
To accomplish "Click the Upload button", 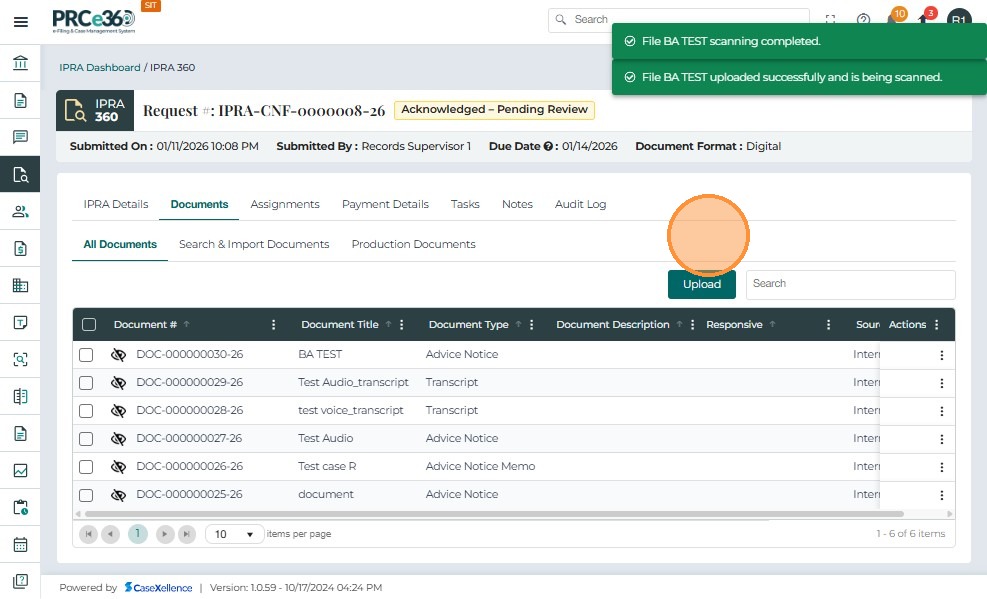I will coord(701,284).
